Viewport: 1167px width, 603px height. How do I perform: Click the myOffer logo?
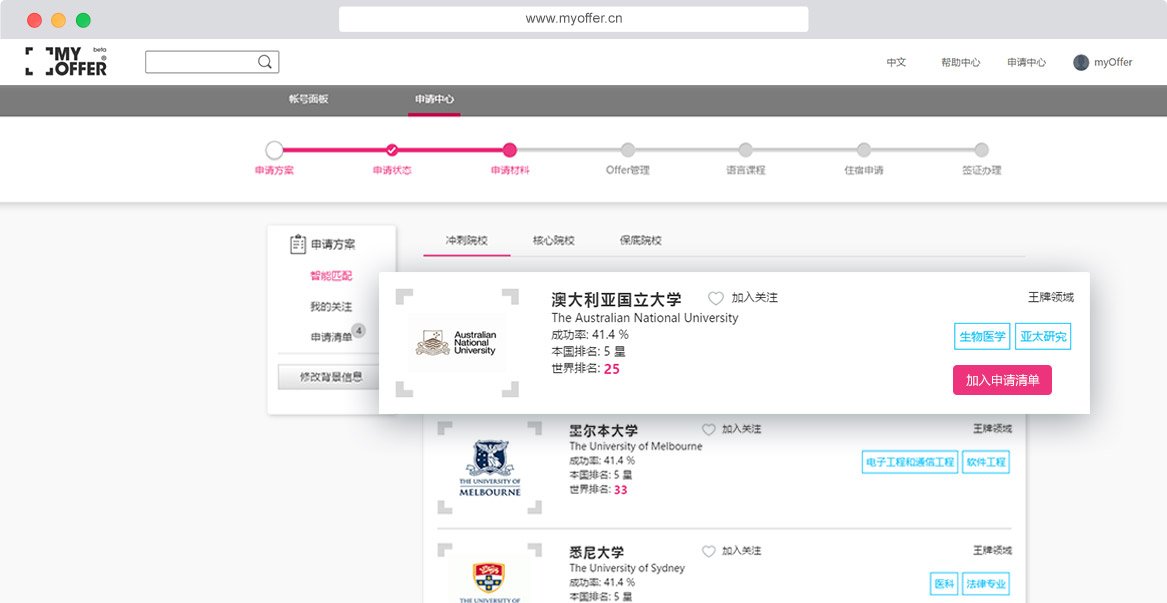tap(66, 61)
